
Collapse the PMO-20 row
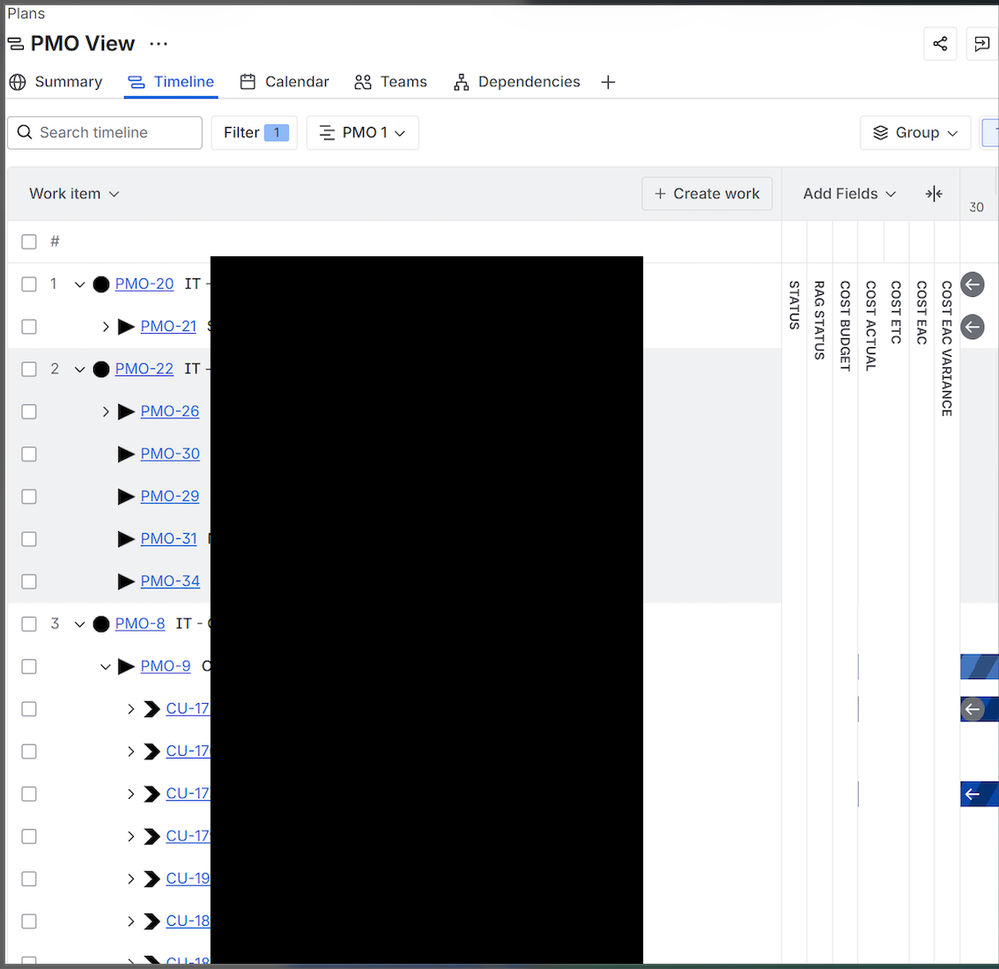pos(80,284)
